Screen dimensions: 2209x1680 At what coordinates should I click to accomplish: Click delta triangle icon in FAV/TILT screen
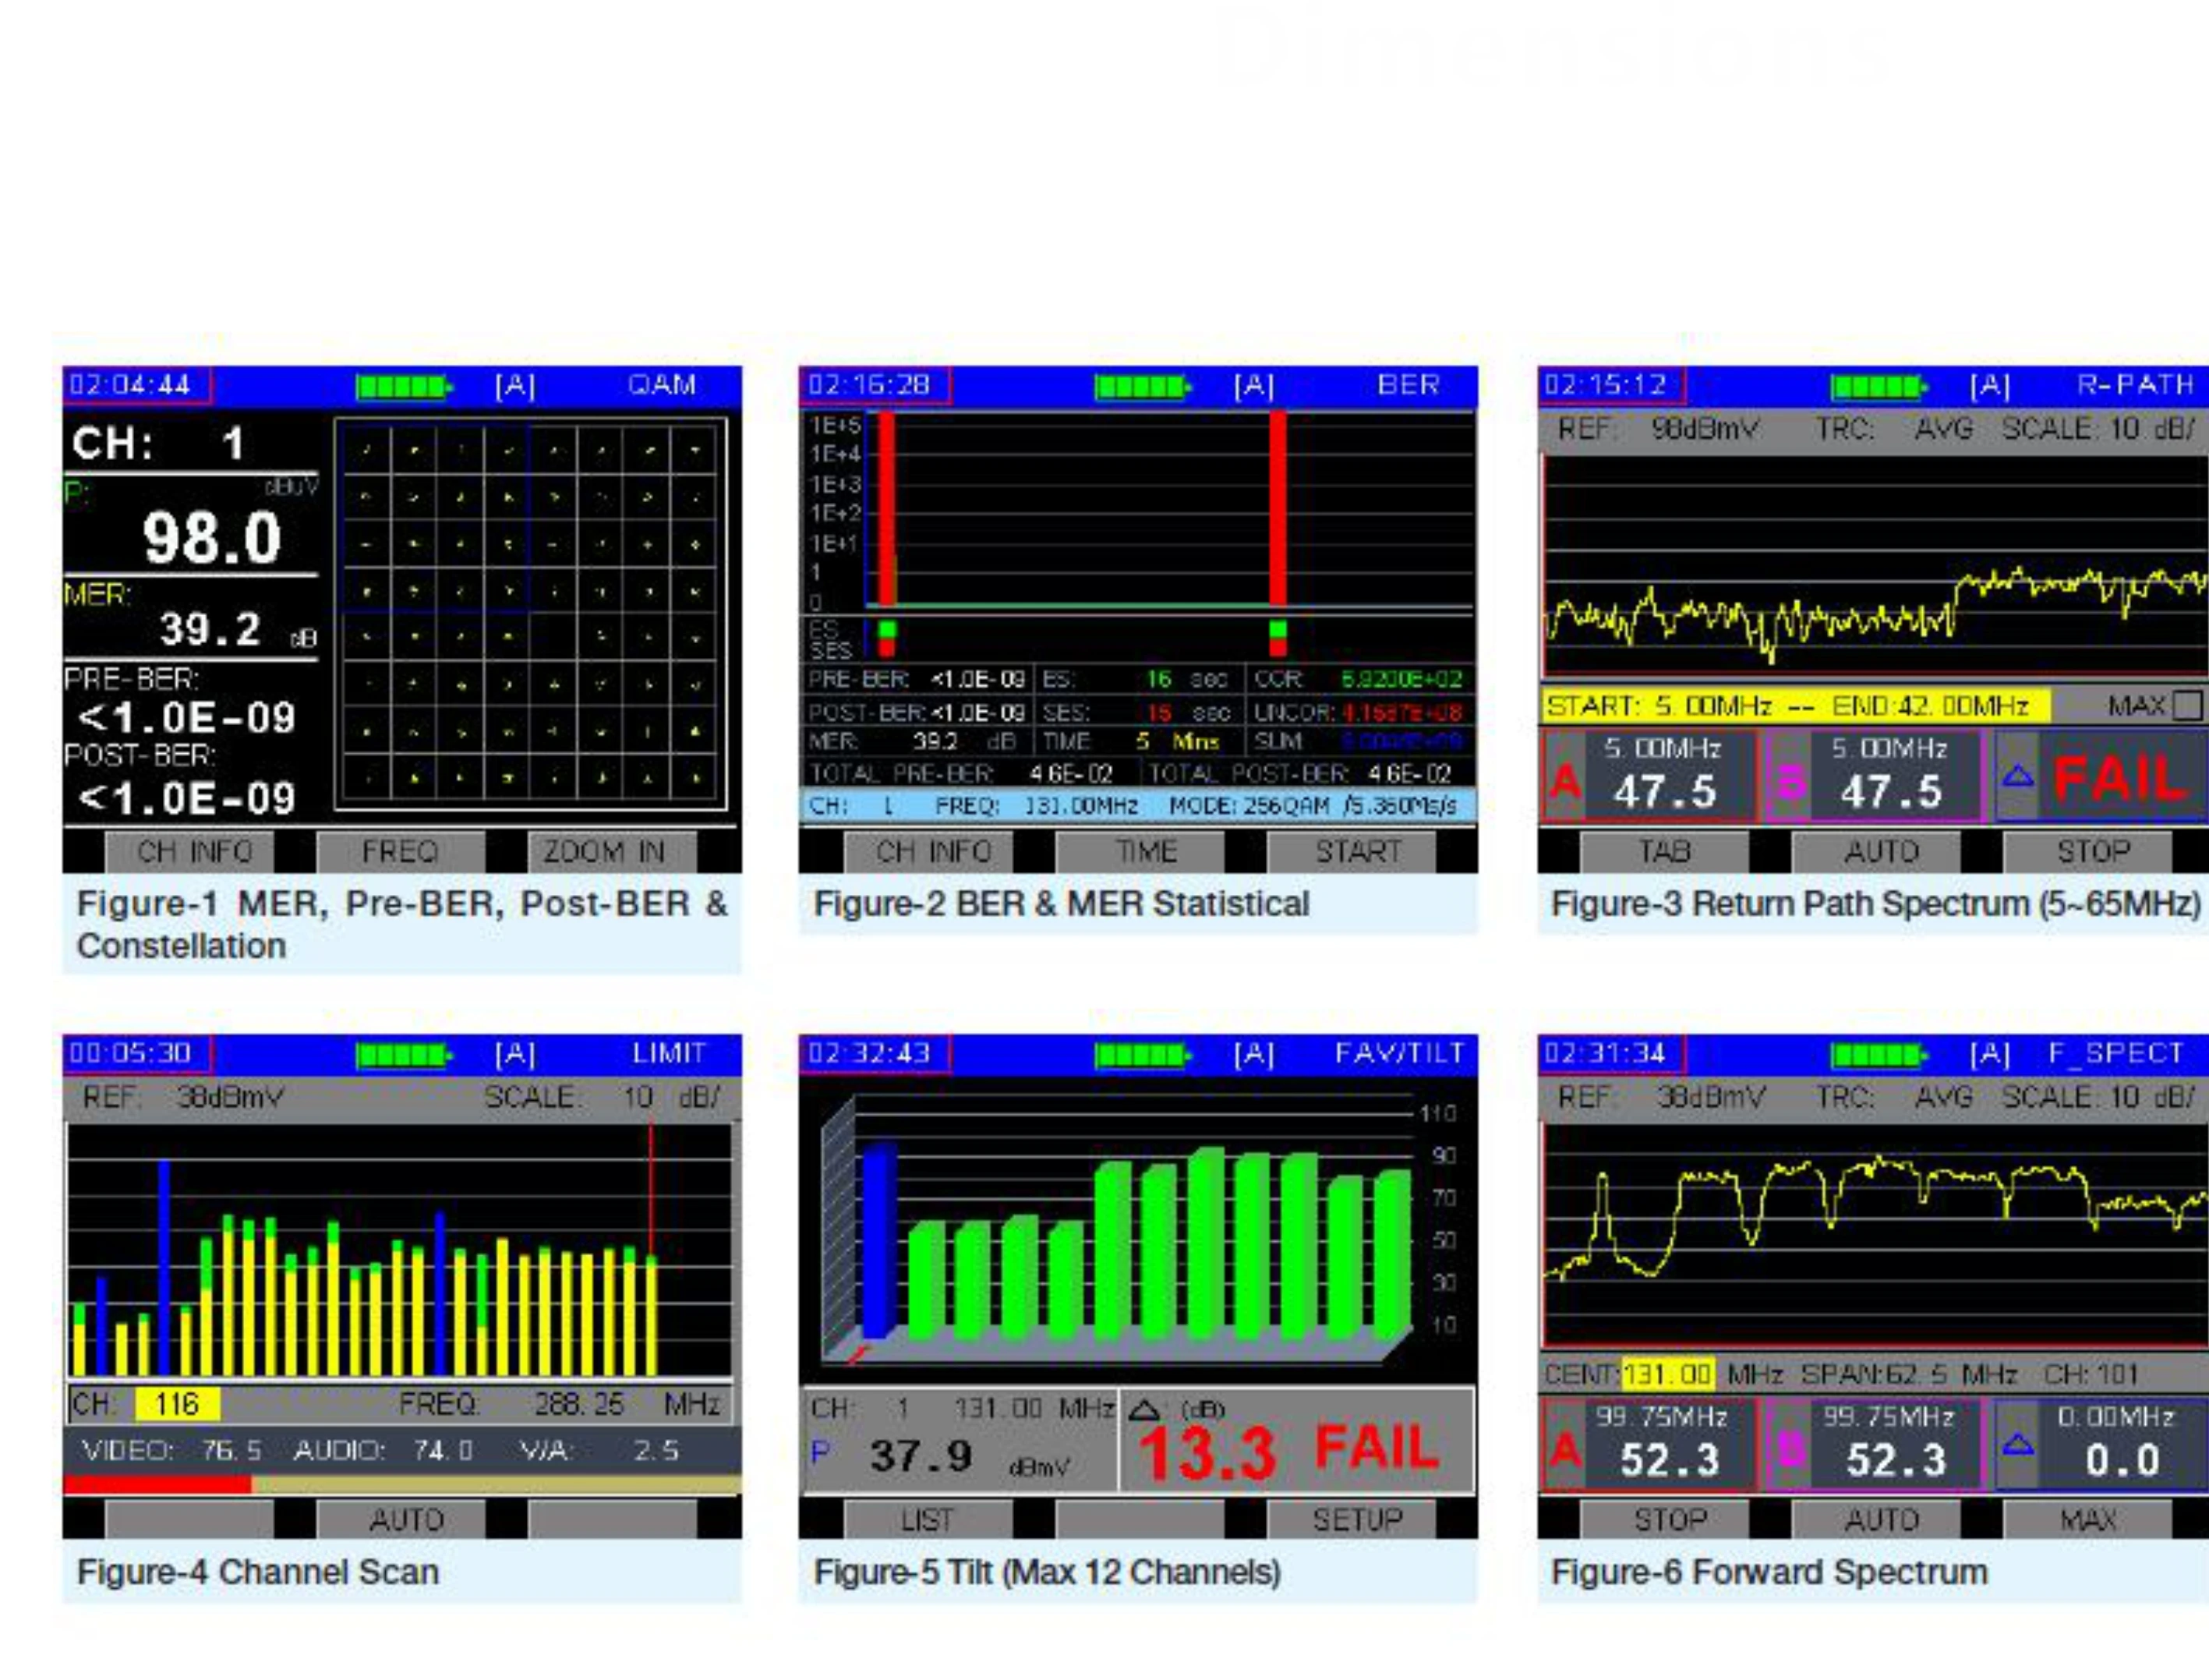(1144, 1410)
